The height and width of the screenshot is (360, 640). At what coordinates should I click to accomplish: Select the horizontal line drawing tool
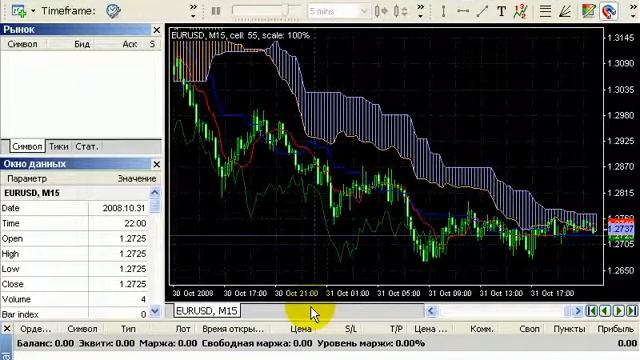[x=462, y=11]
